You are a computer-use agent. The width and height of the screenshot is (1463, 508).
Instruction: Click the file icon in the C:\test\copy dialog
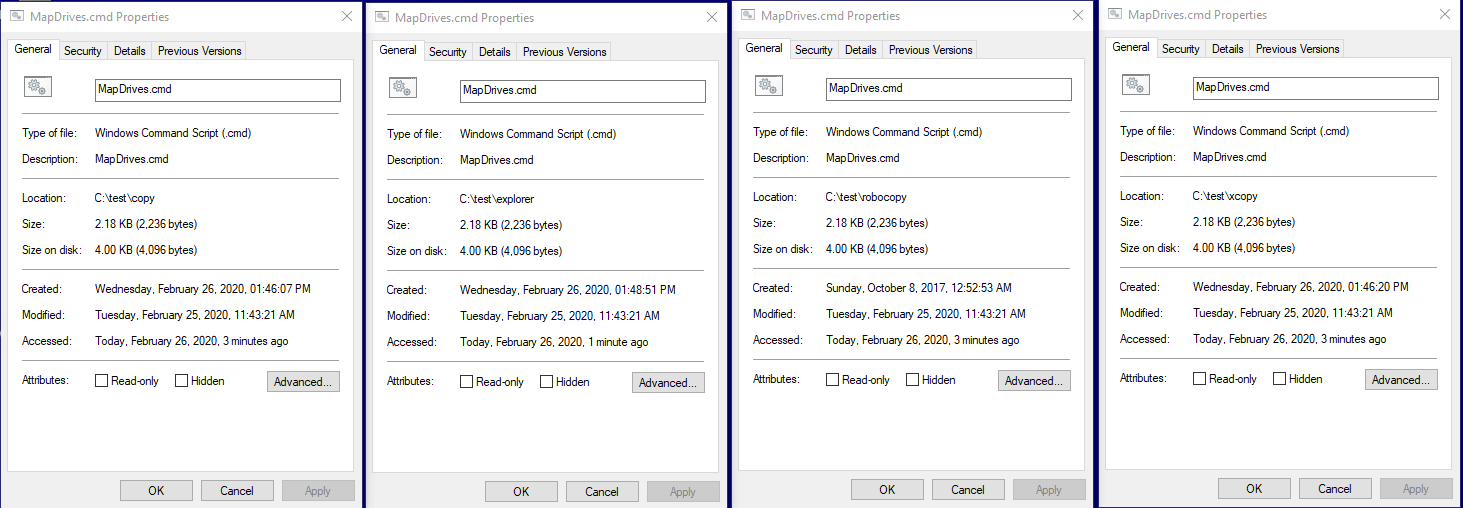(x=37, y=88)
